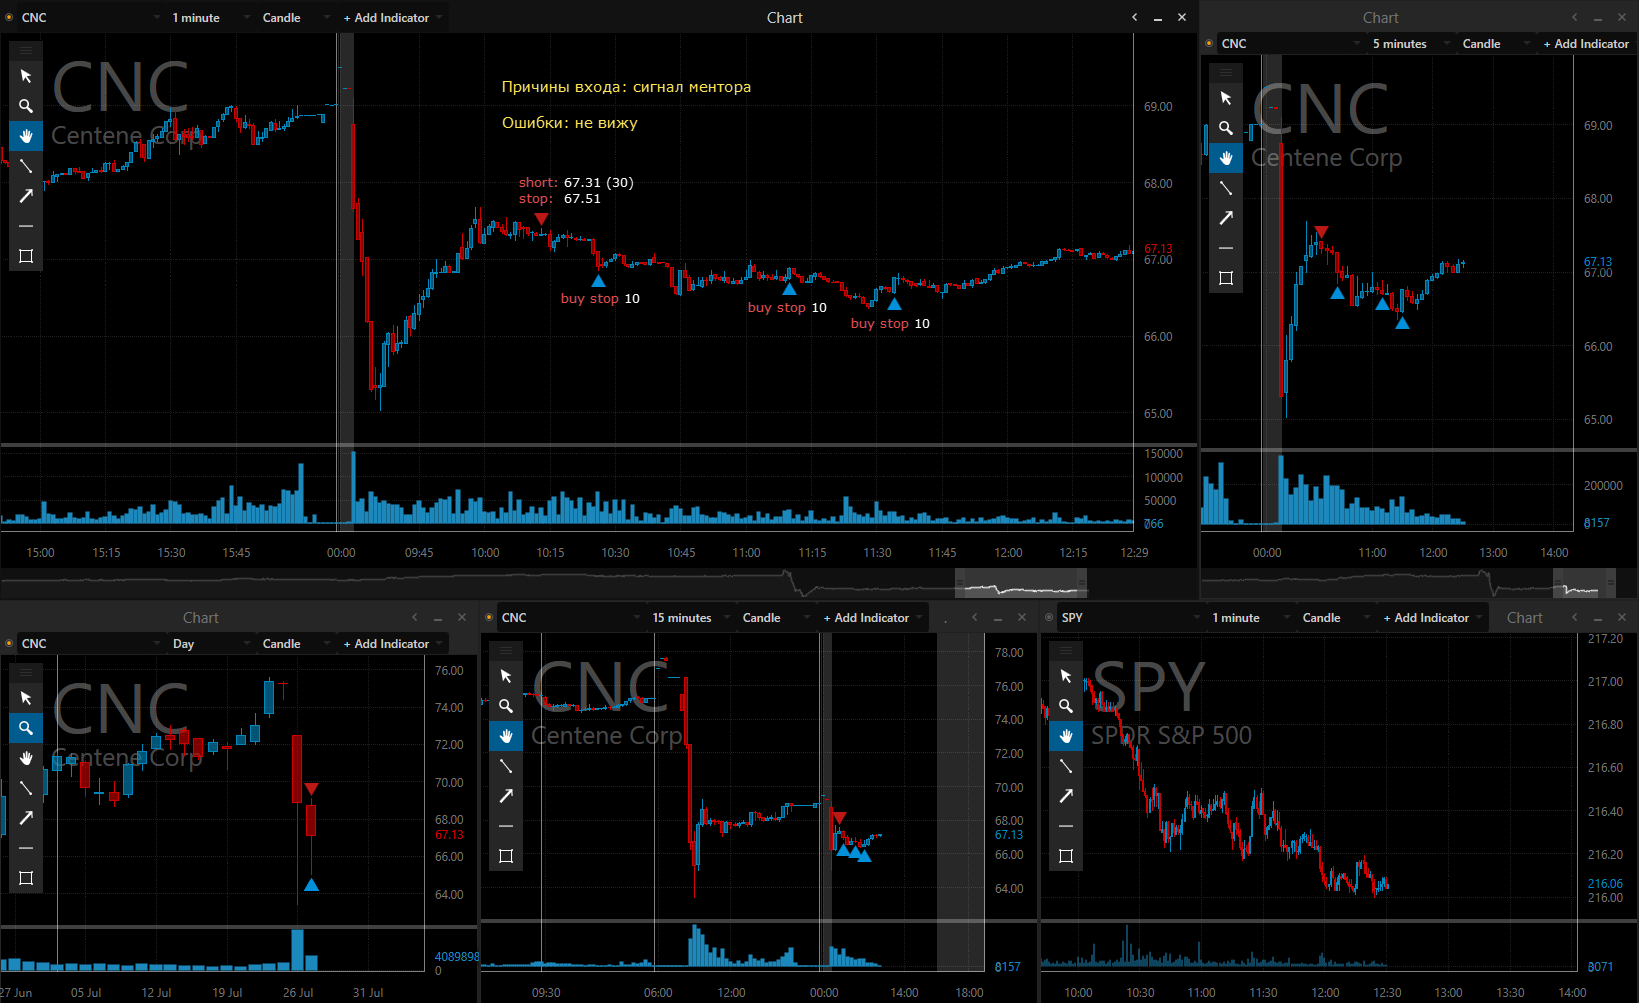
Task: Click the first blue buy stop marker near 10:30
Action: pos(598,281)
